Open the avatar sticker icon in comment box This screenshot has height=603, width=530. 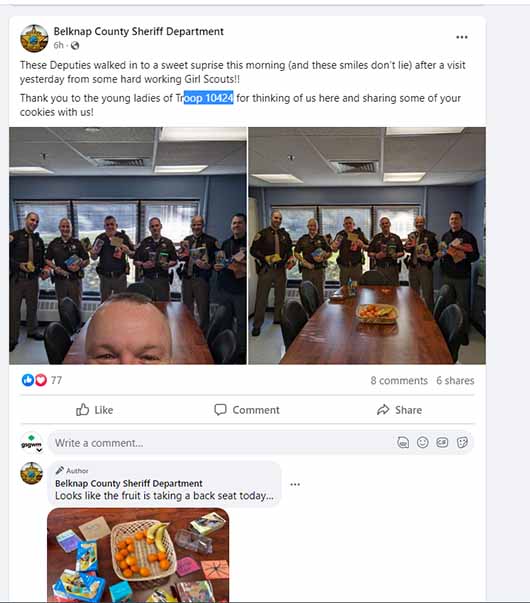click(x=403, y=443)
